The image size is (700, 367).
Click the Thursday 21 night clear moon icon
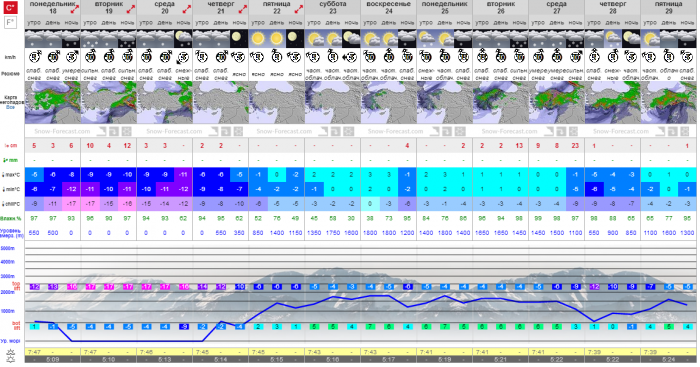pos(239,39)
